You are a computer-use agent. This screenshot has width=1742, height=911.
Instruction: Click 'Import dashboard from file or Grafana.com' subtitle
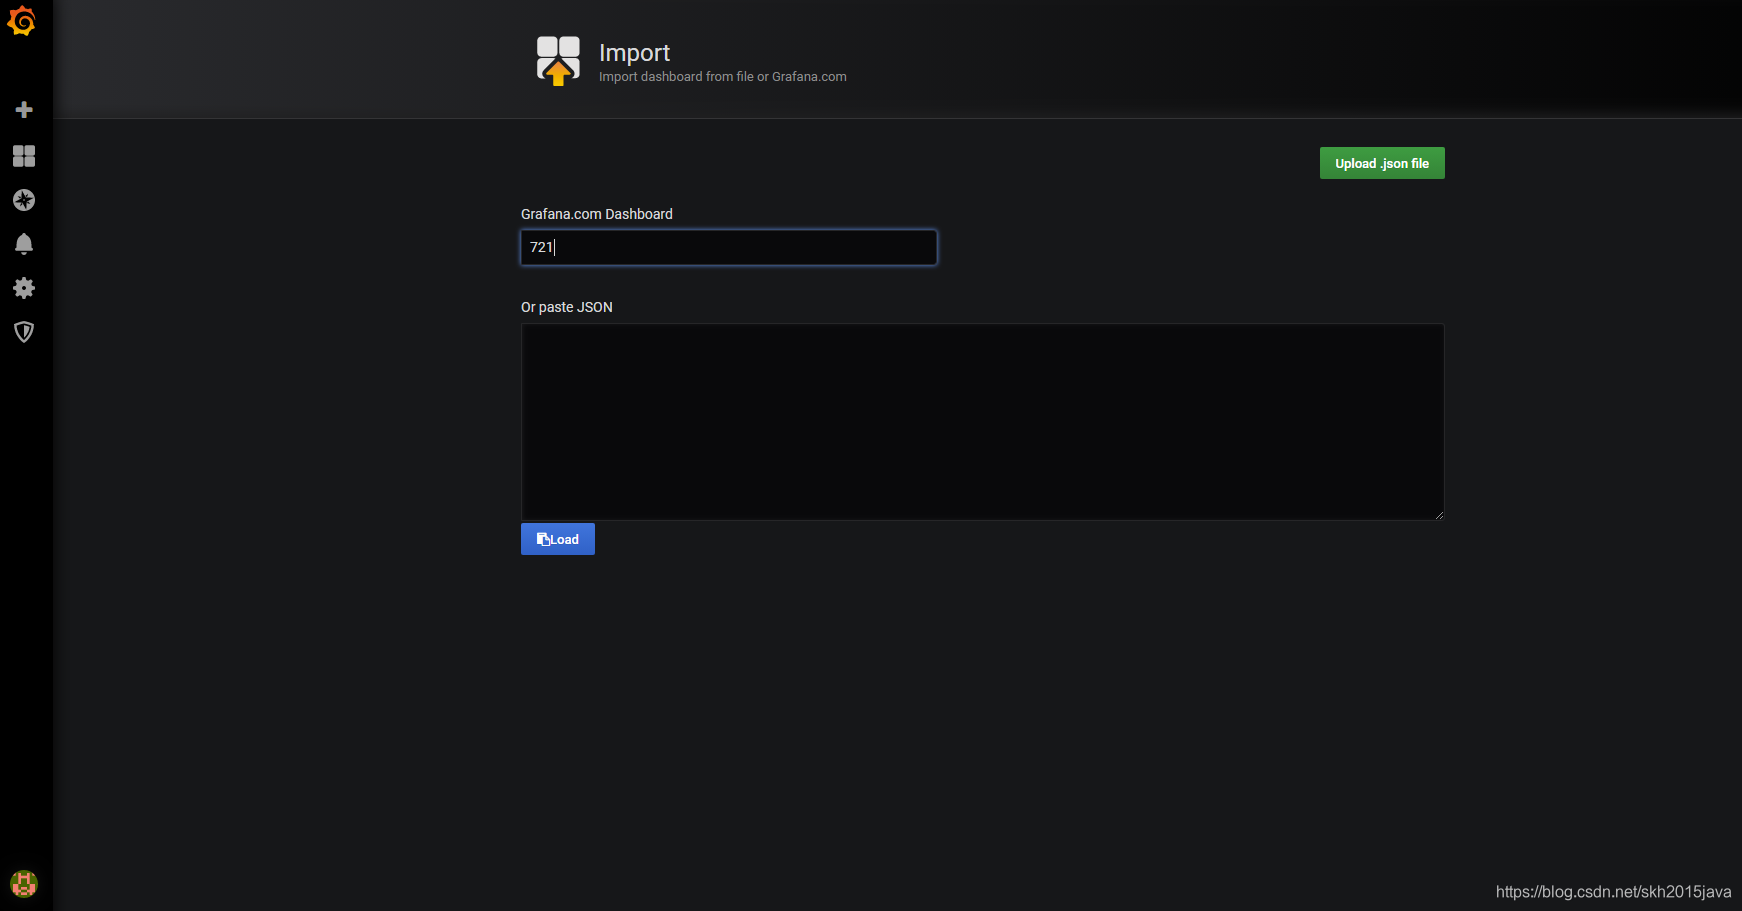[x=723, y=77]
